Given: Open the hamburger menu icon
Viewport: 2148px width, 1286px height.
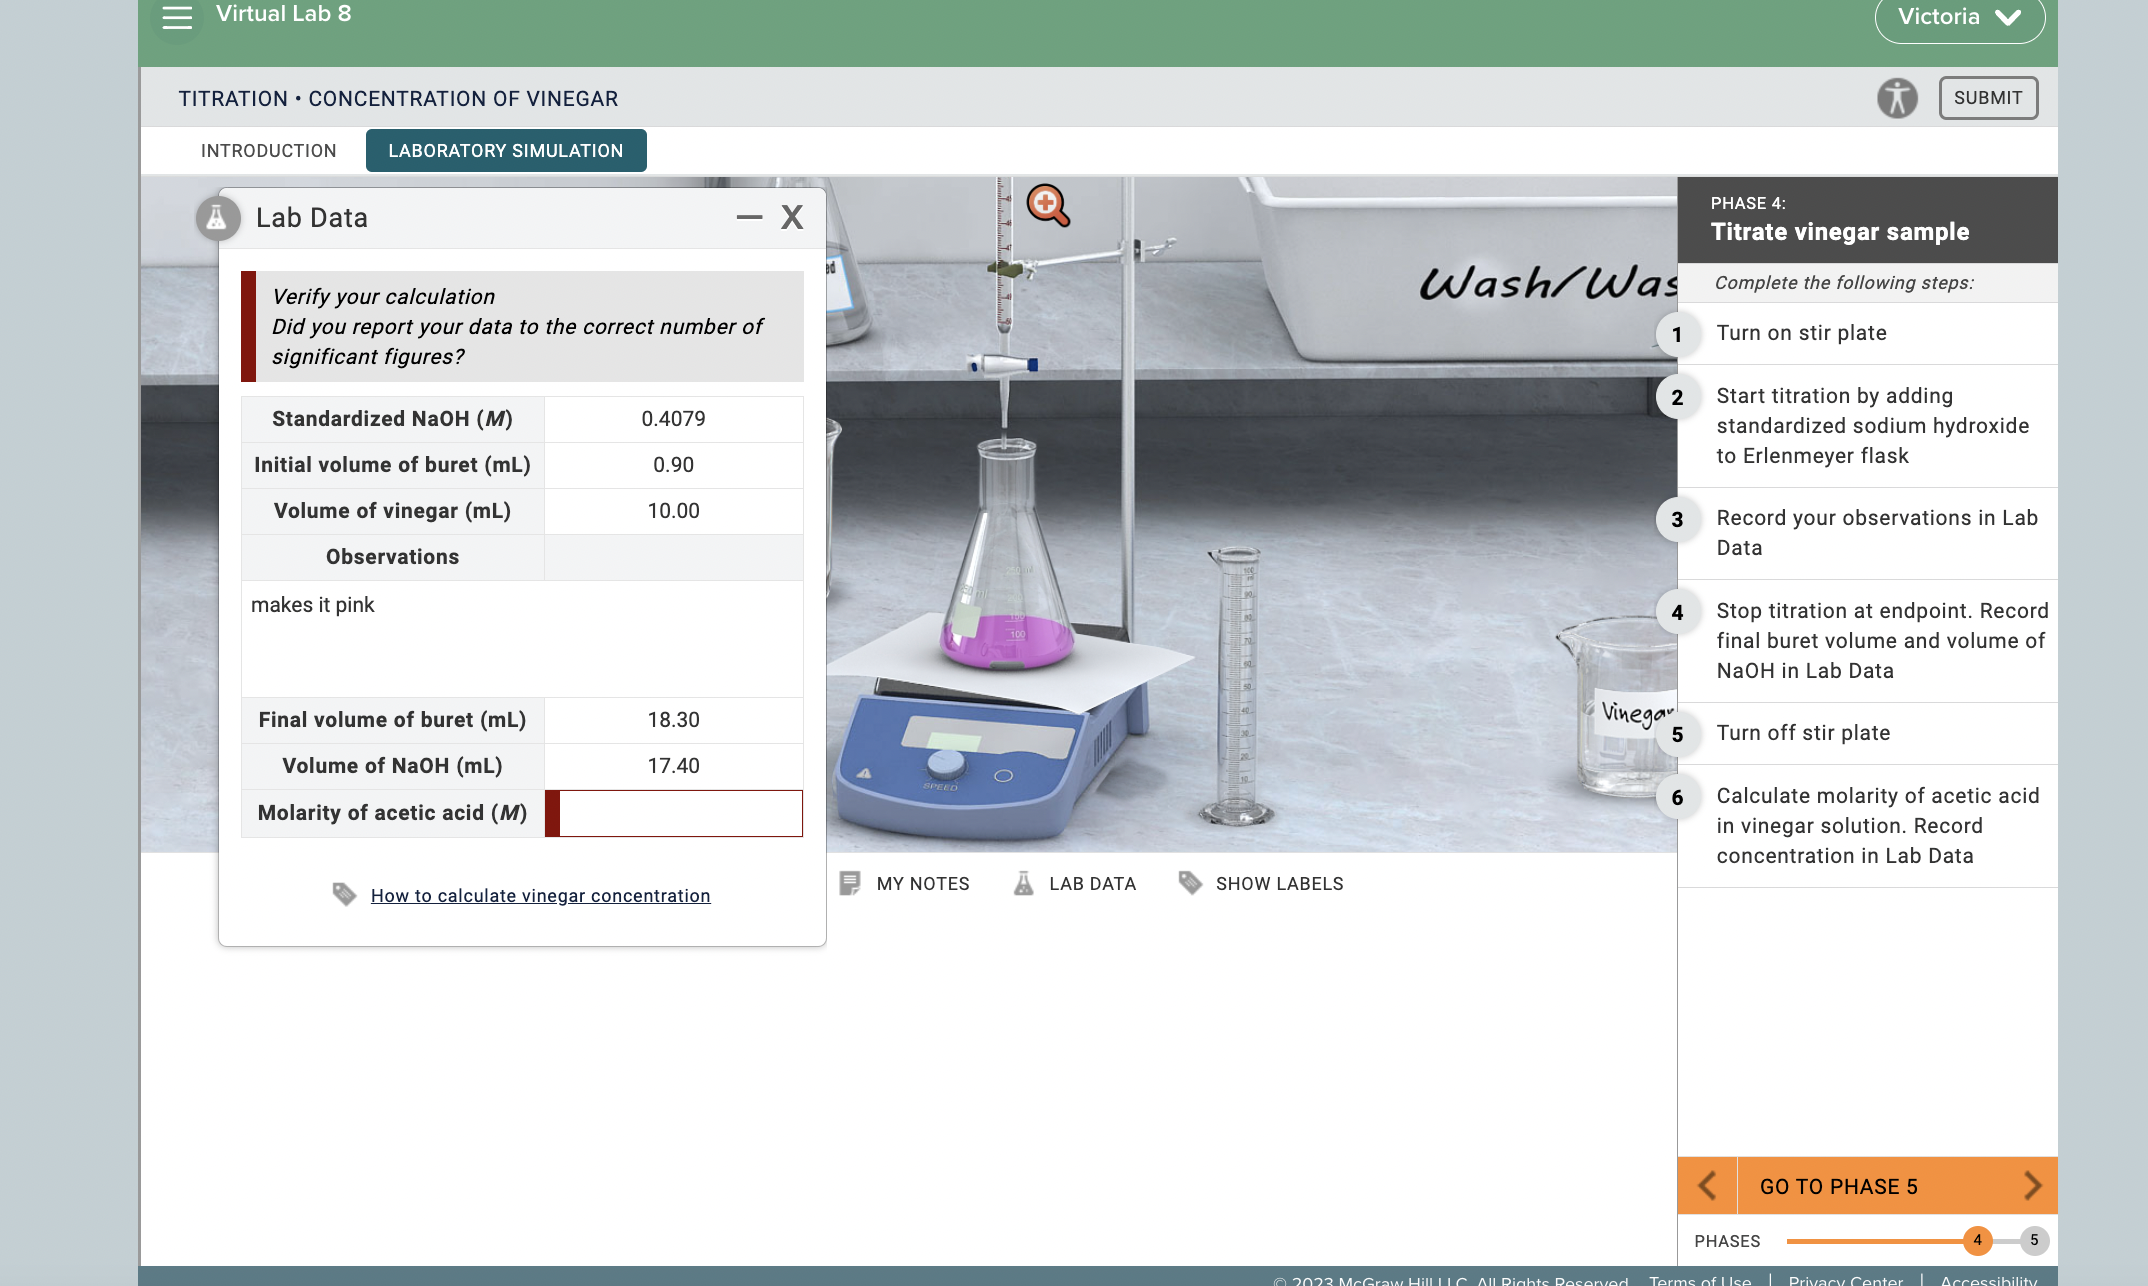Looking at the screenshot, I should click(x=177, y=17).
